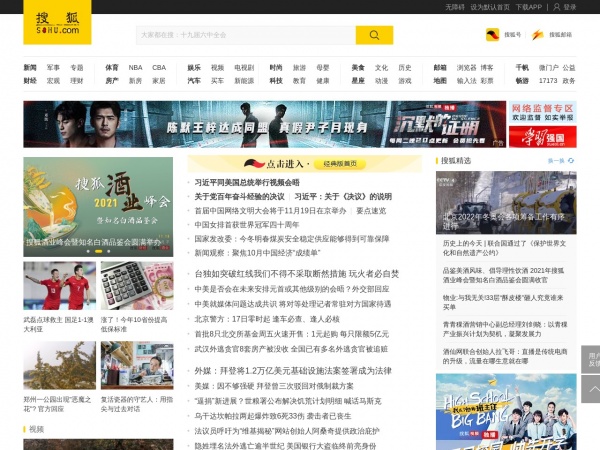Open the 地图 nav link

click(440, 81)
